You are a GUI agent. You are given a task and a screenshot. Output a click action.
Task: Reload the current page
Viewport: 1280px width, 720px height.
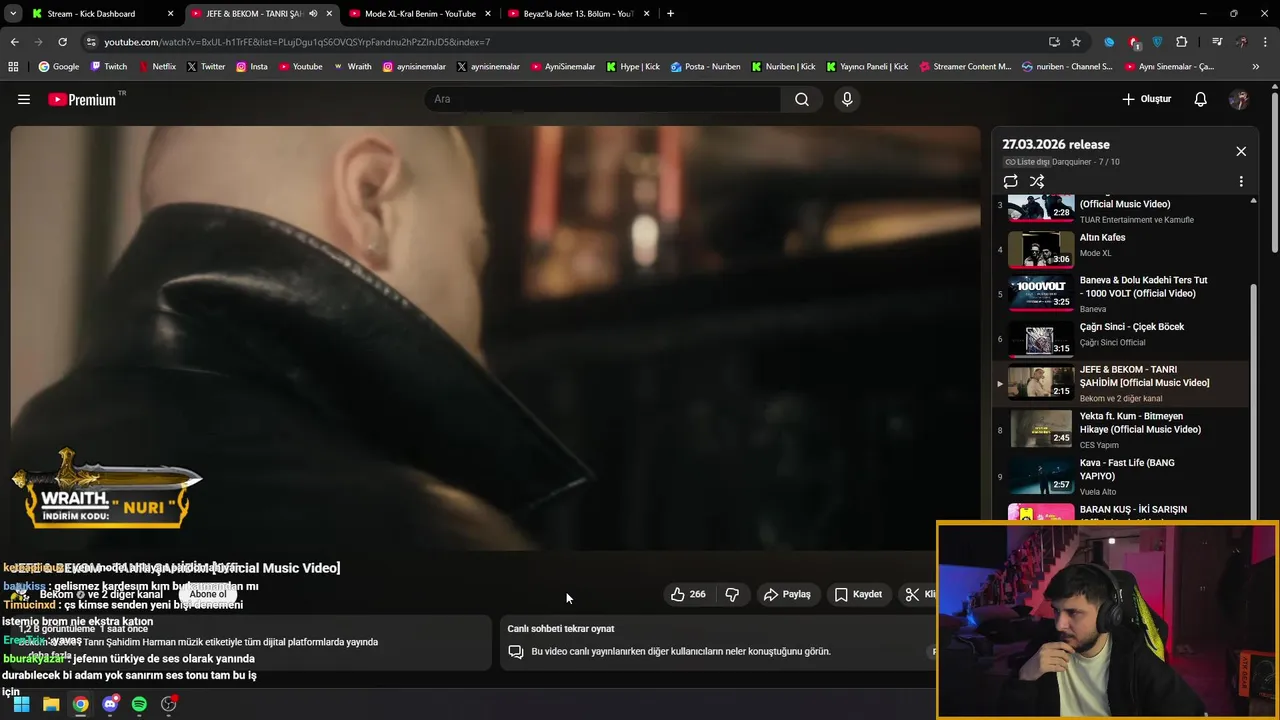tap(62, 42)
